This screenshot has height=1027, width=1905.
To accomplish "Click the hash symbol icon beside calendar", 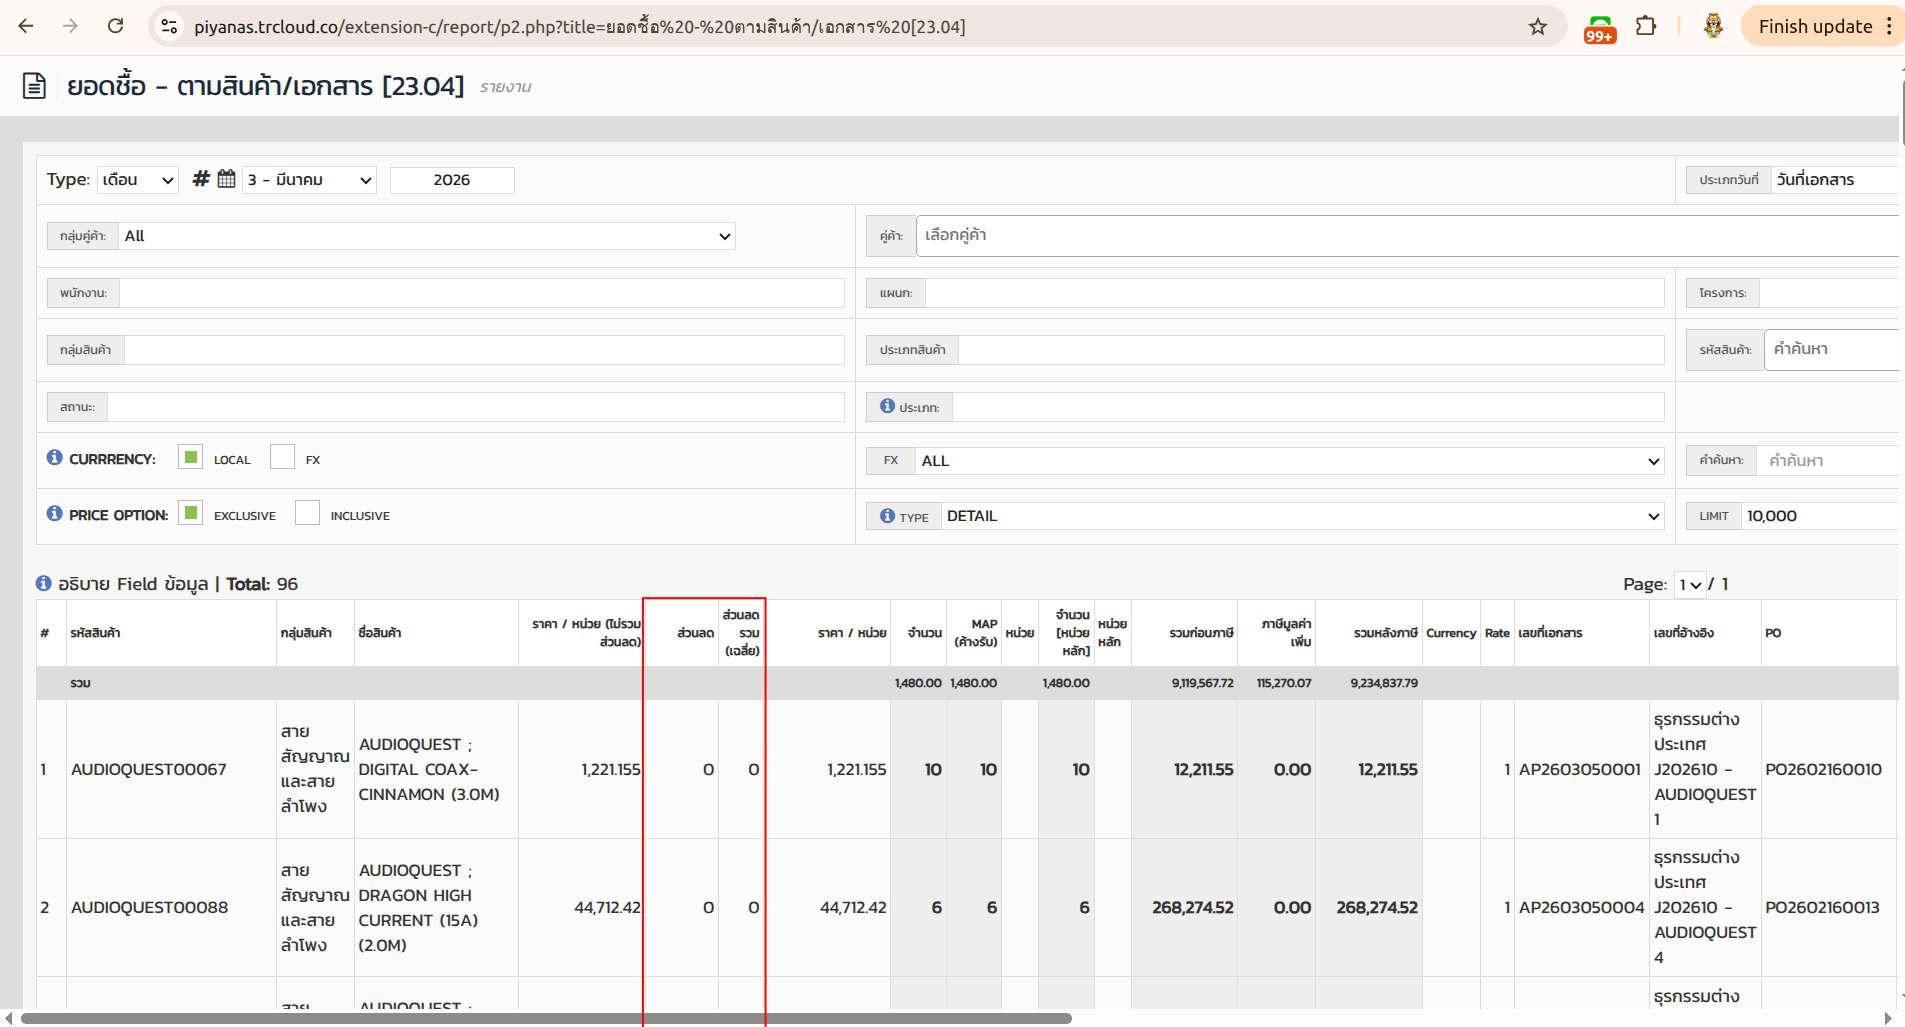I will pos(201,179).
